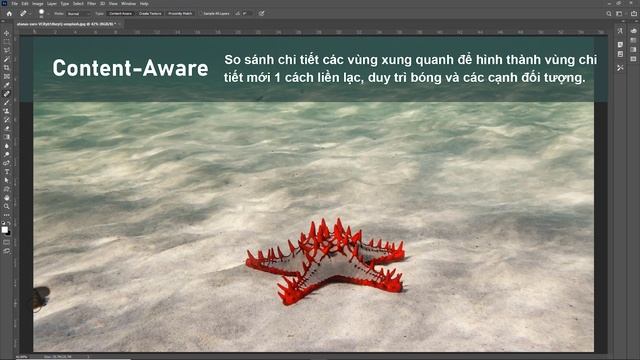Open the Help menu
Screen dimensions: 640x360
click(144, 4)
